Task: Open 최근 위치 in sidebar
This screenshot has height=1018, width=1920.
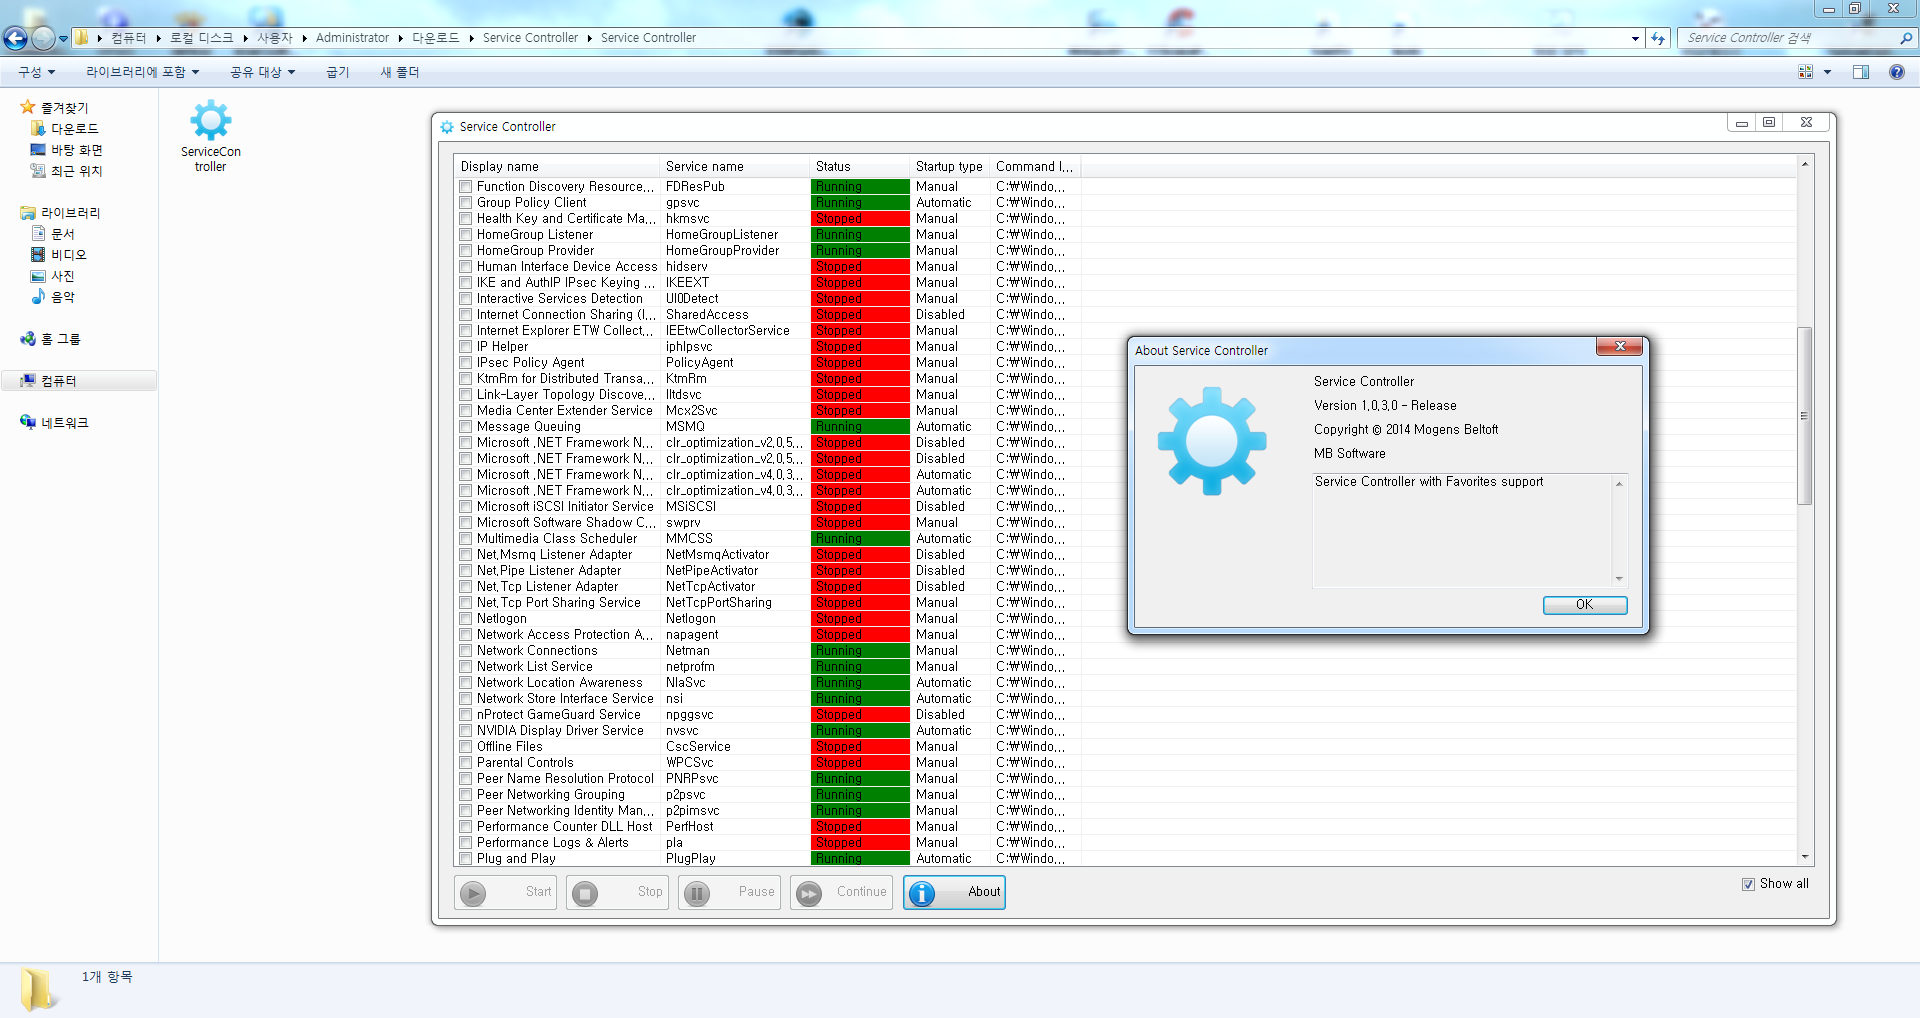Action: pyautogui.click(x=67, y=170)
